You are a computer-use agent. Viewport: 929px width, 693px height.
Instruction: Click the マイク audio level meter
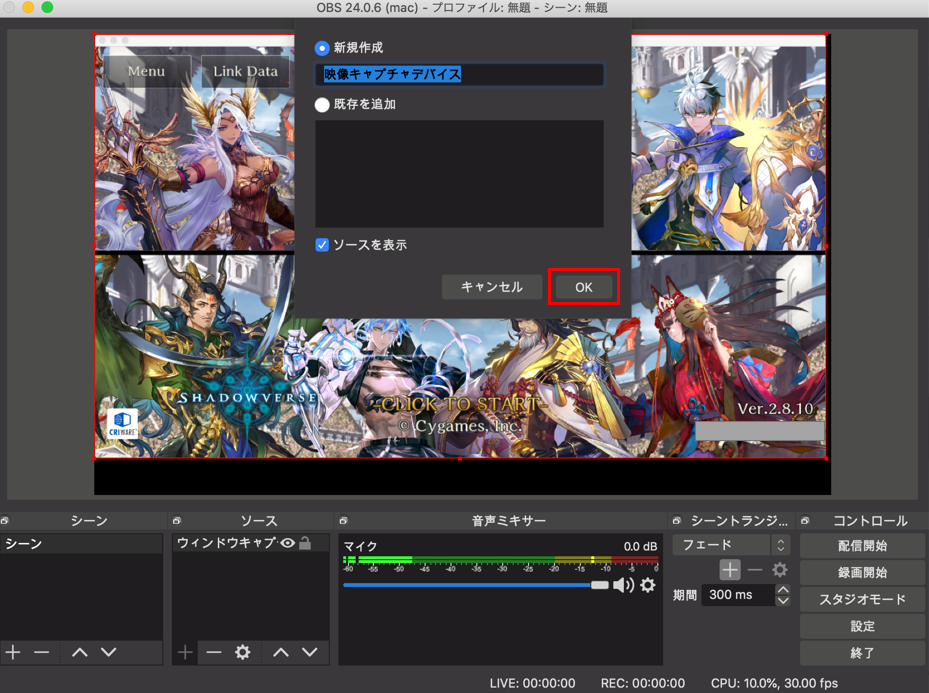pos(500,560)
